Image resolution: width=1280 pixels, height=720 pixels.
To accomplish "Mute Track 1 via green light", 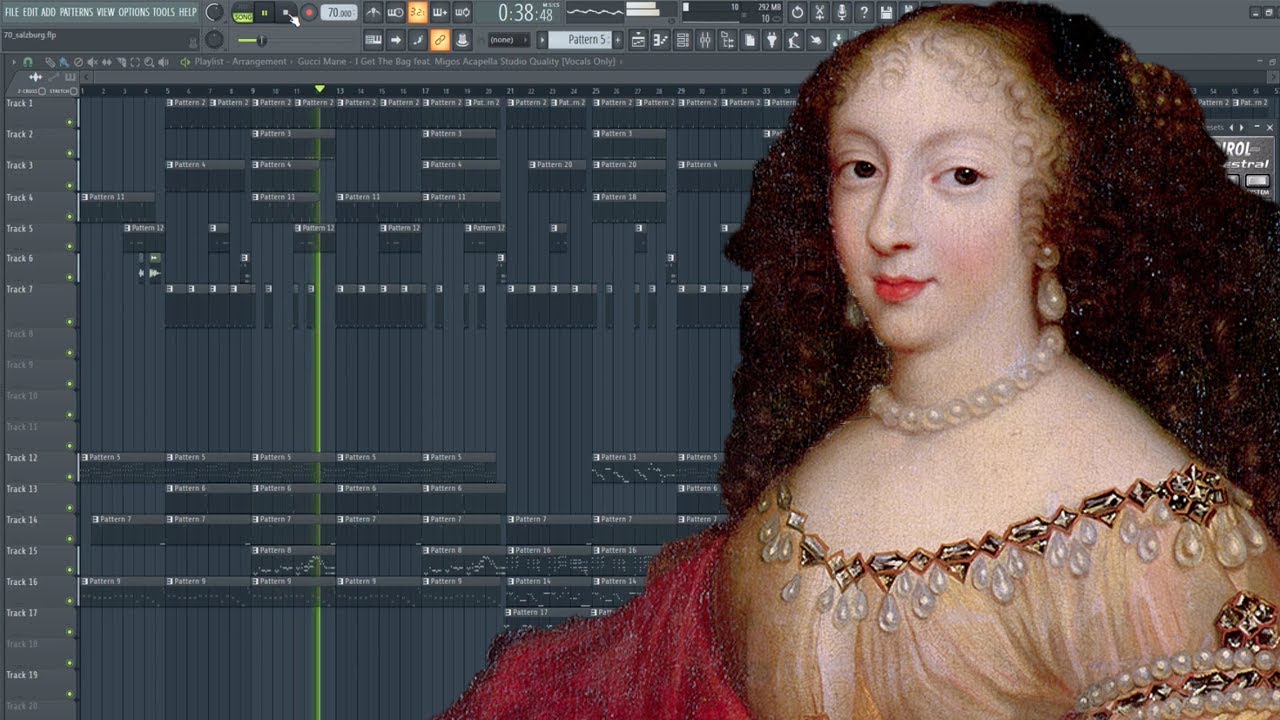I will (x=69, y=123).
